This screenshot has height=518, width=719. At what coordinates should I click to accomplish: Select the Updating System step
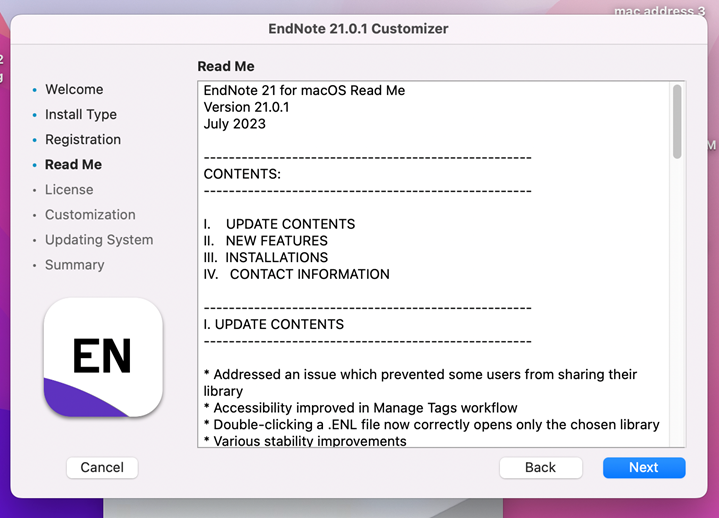[99, 240]
